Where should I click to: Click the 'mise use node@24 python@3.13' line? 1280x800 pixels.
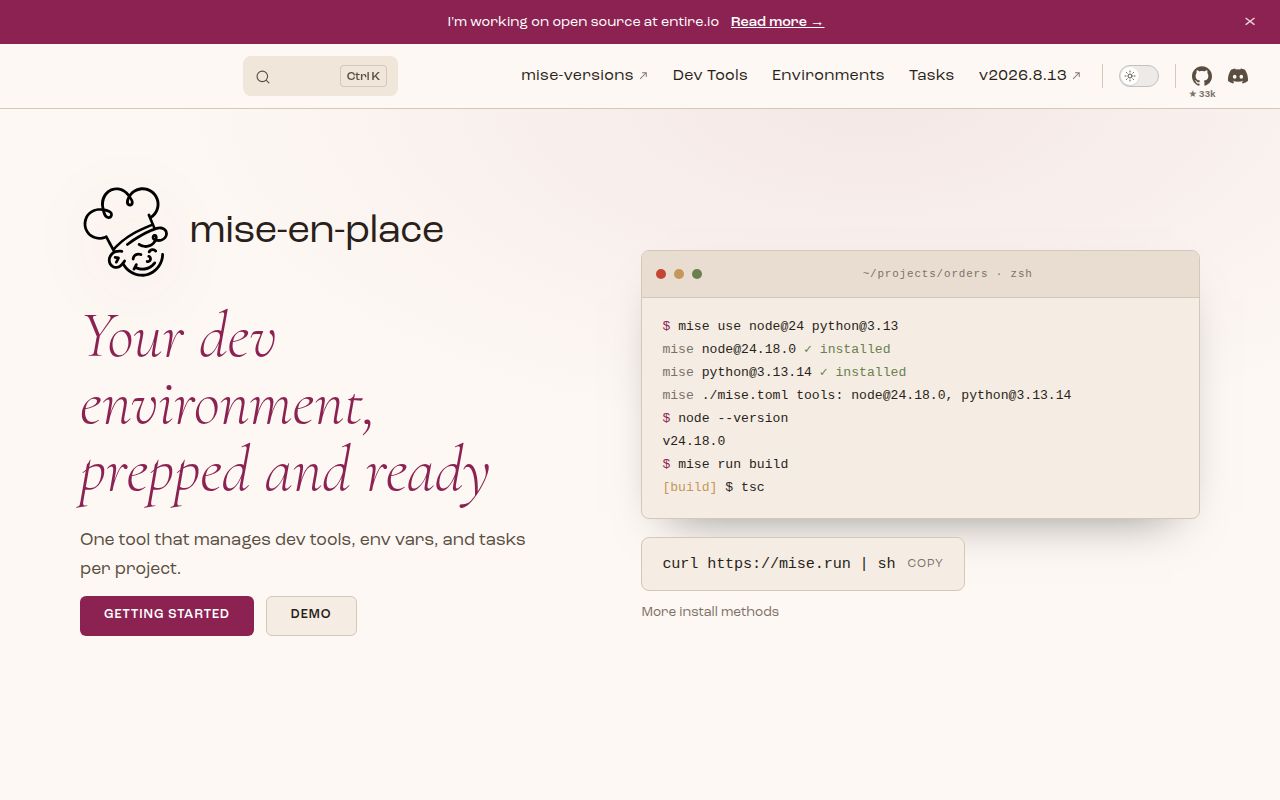coord(780,326)
